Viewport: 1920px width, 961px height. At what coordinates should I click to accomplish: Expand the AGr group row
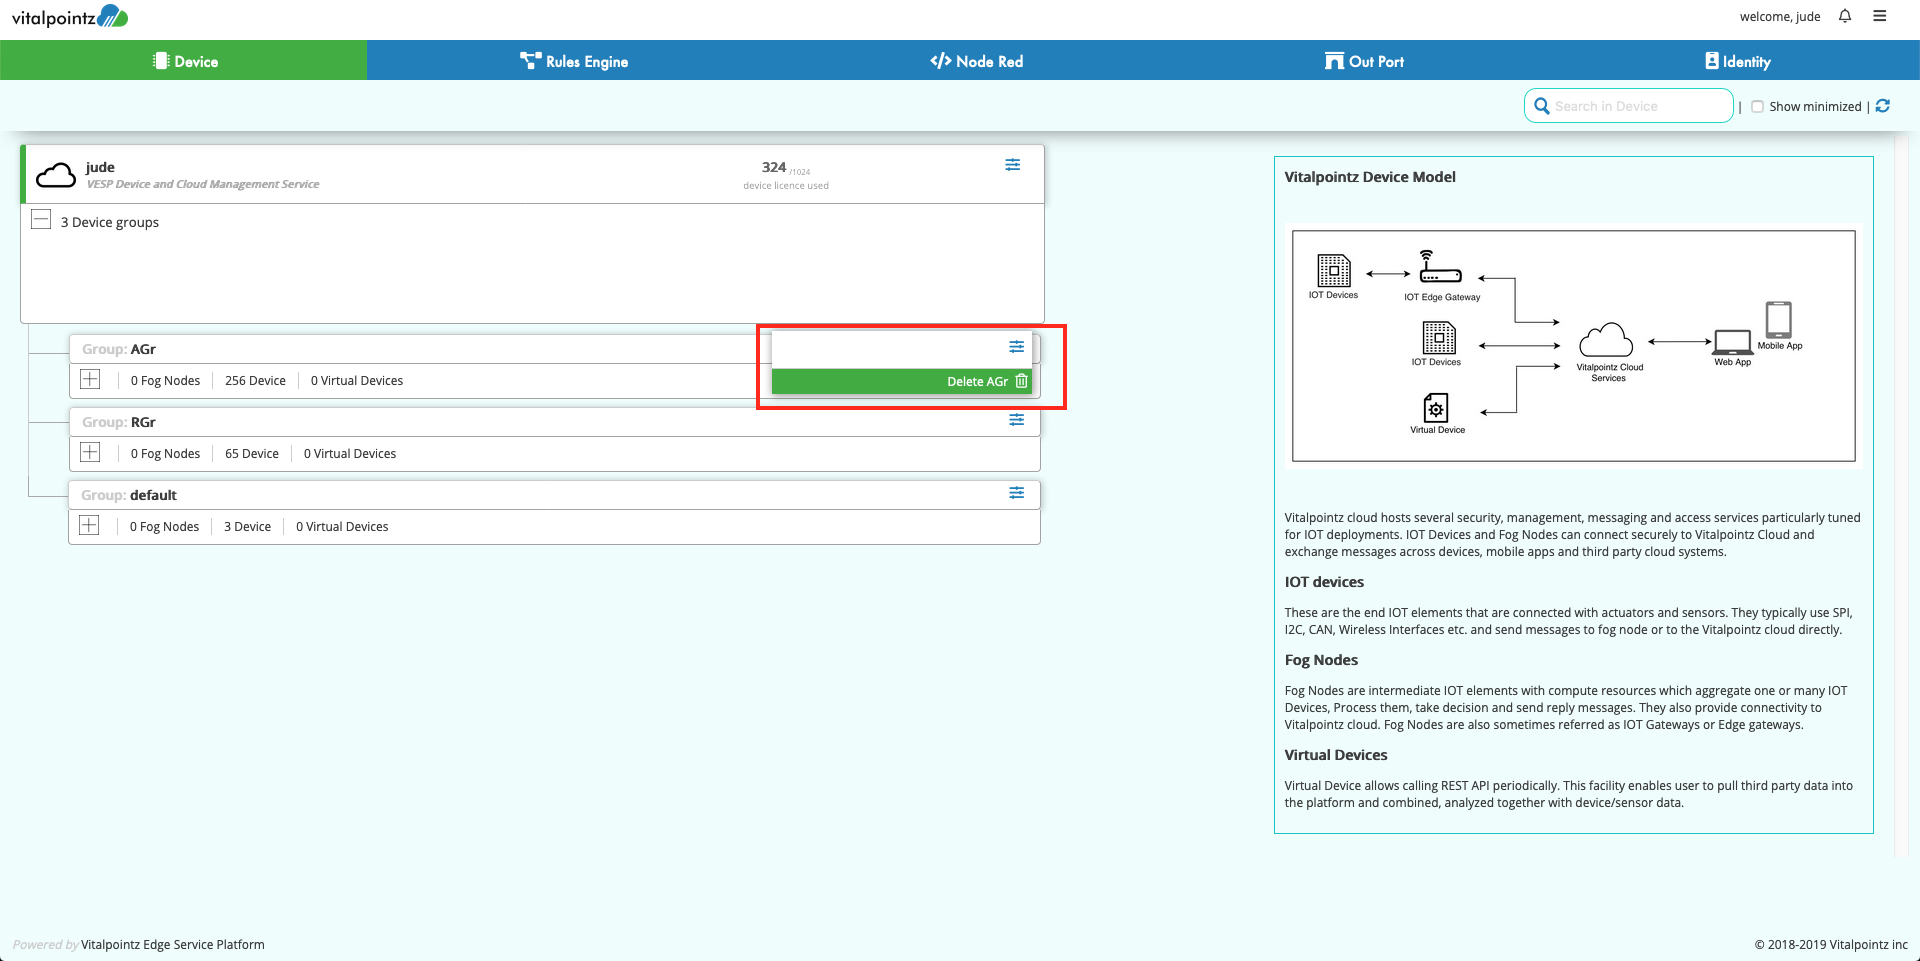(90, 379)
